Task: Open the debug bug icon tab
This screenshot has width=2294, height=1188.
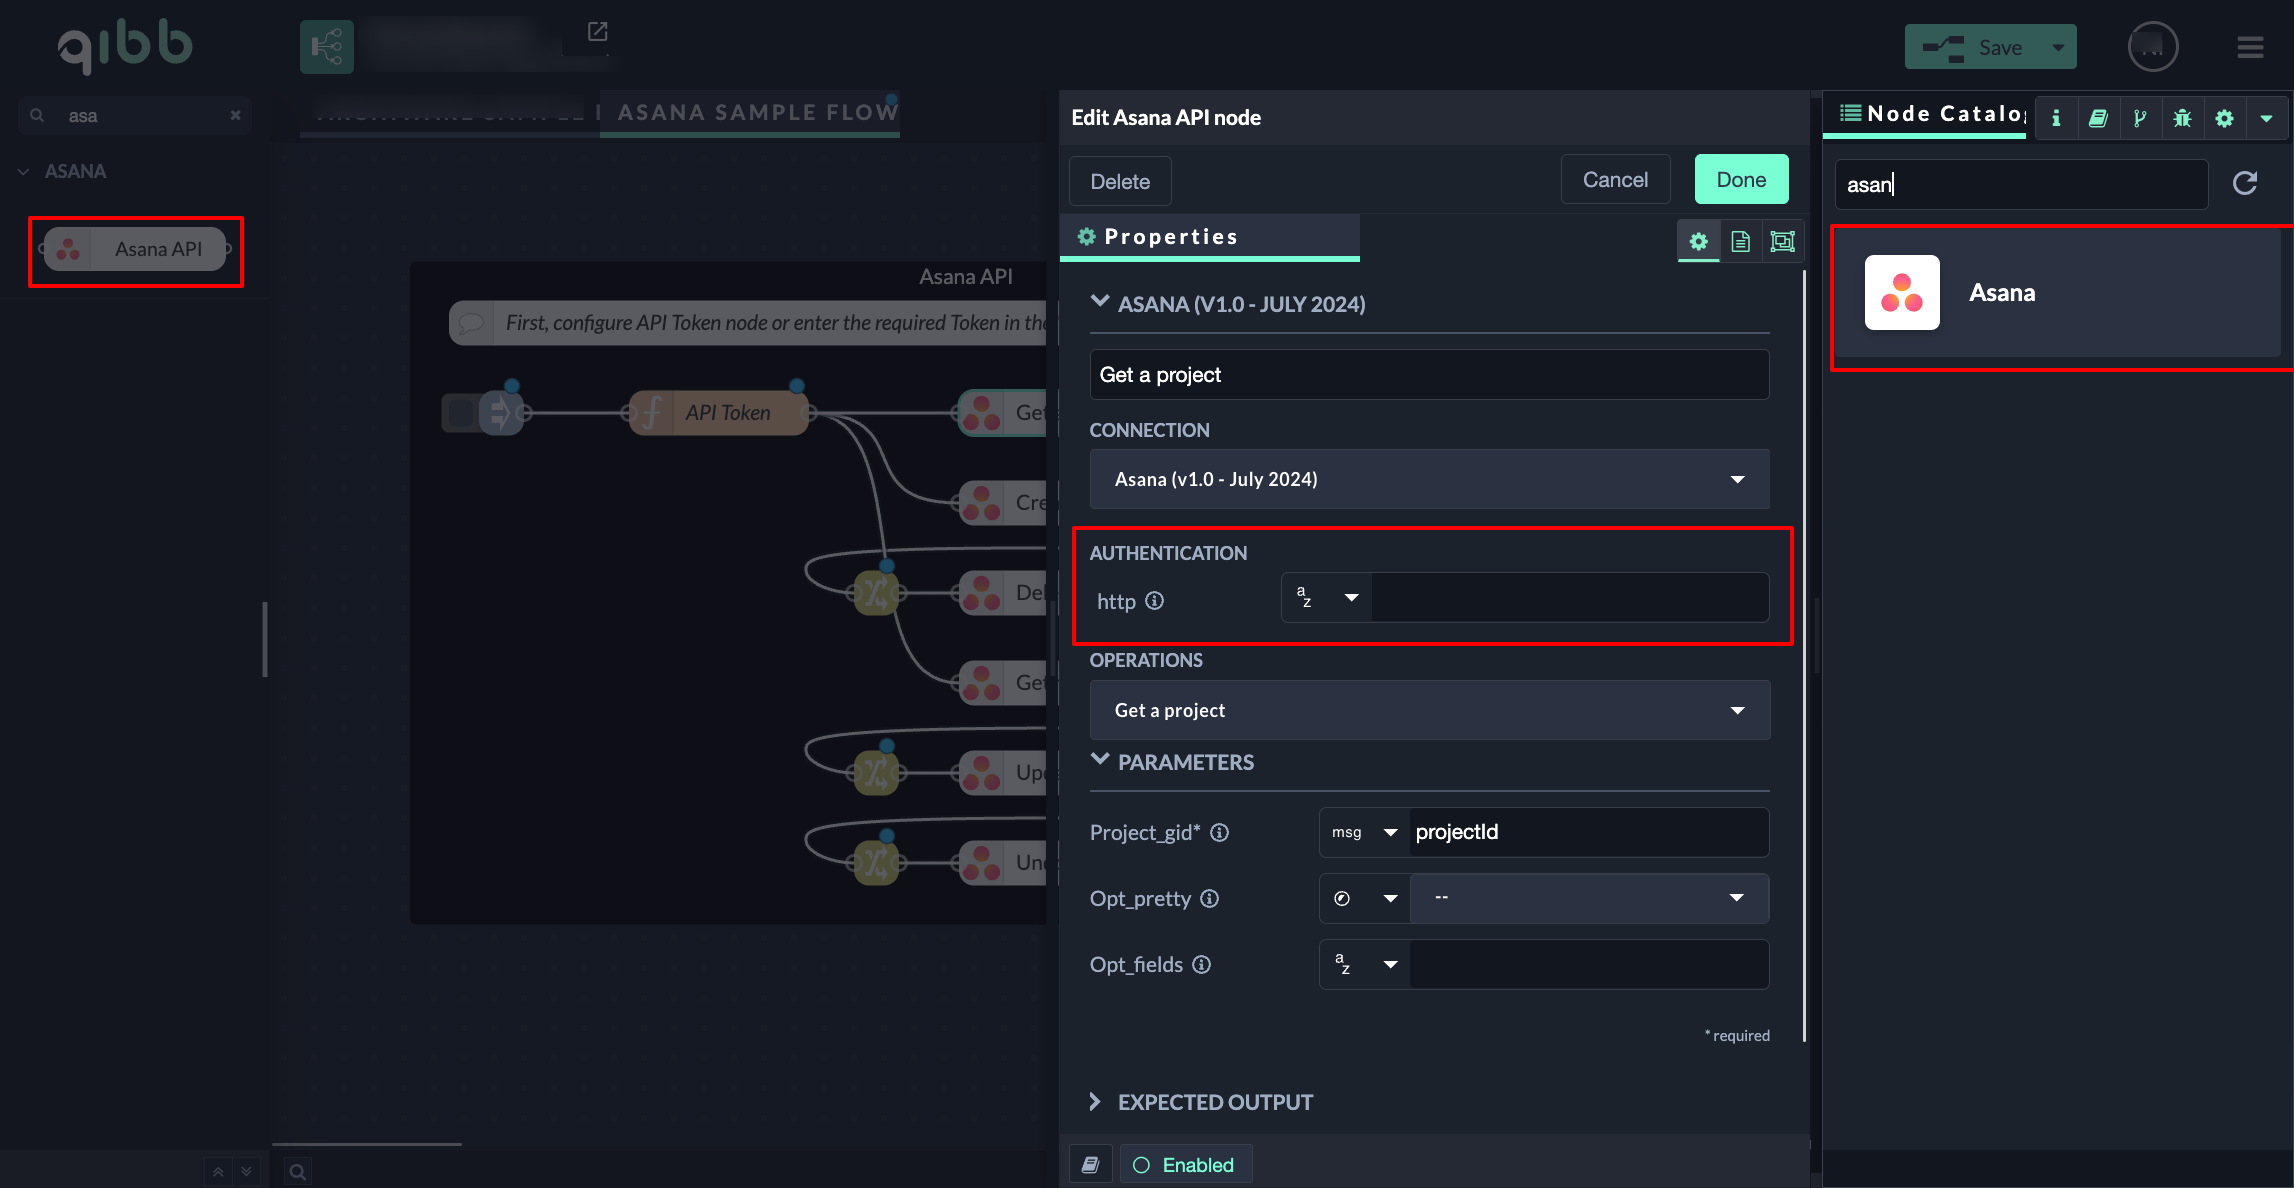Action: [2182, 118]
